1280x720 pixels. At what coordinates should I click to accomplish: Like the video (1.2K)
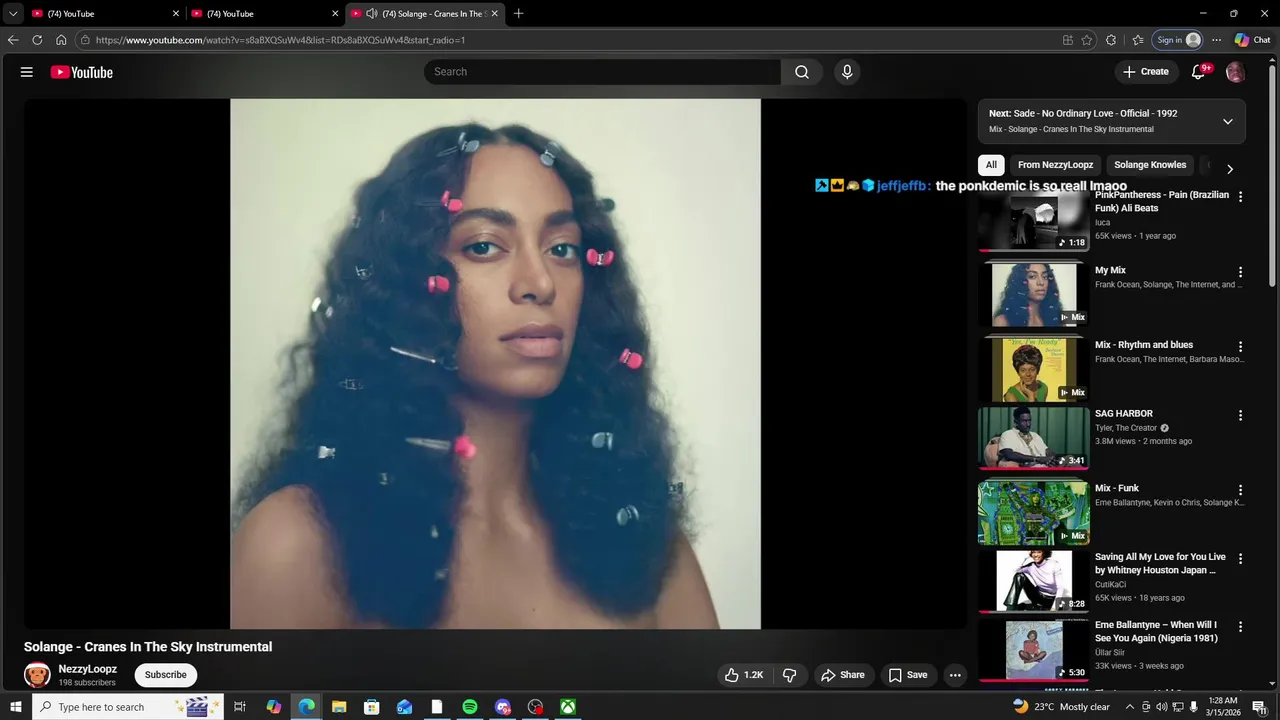coord(743,675)
